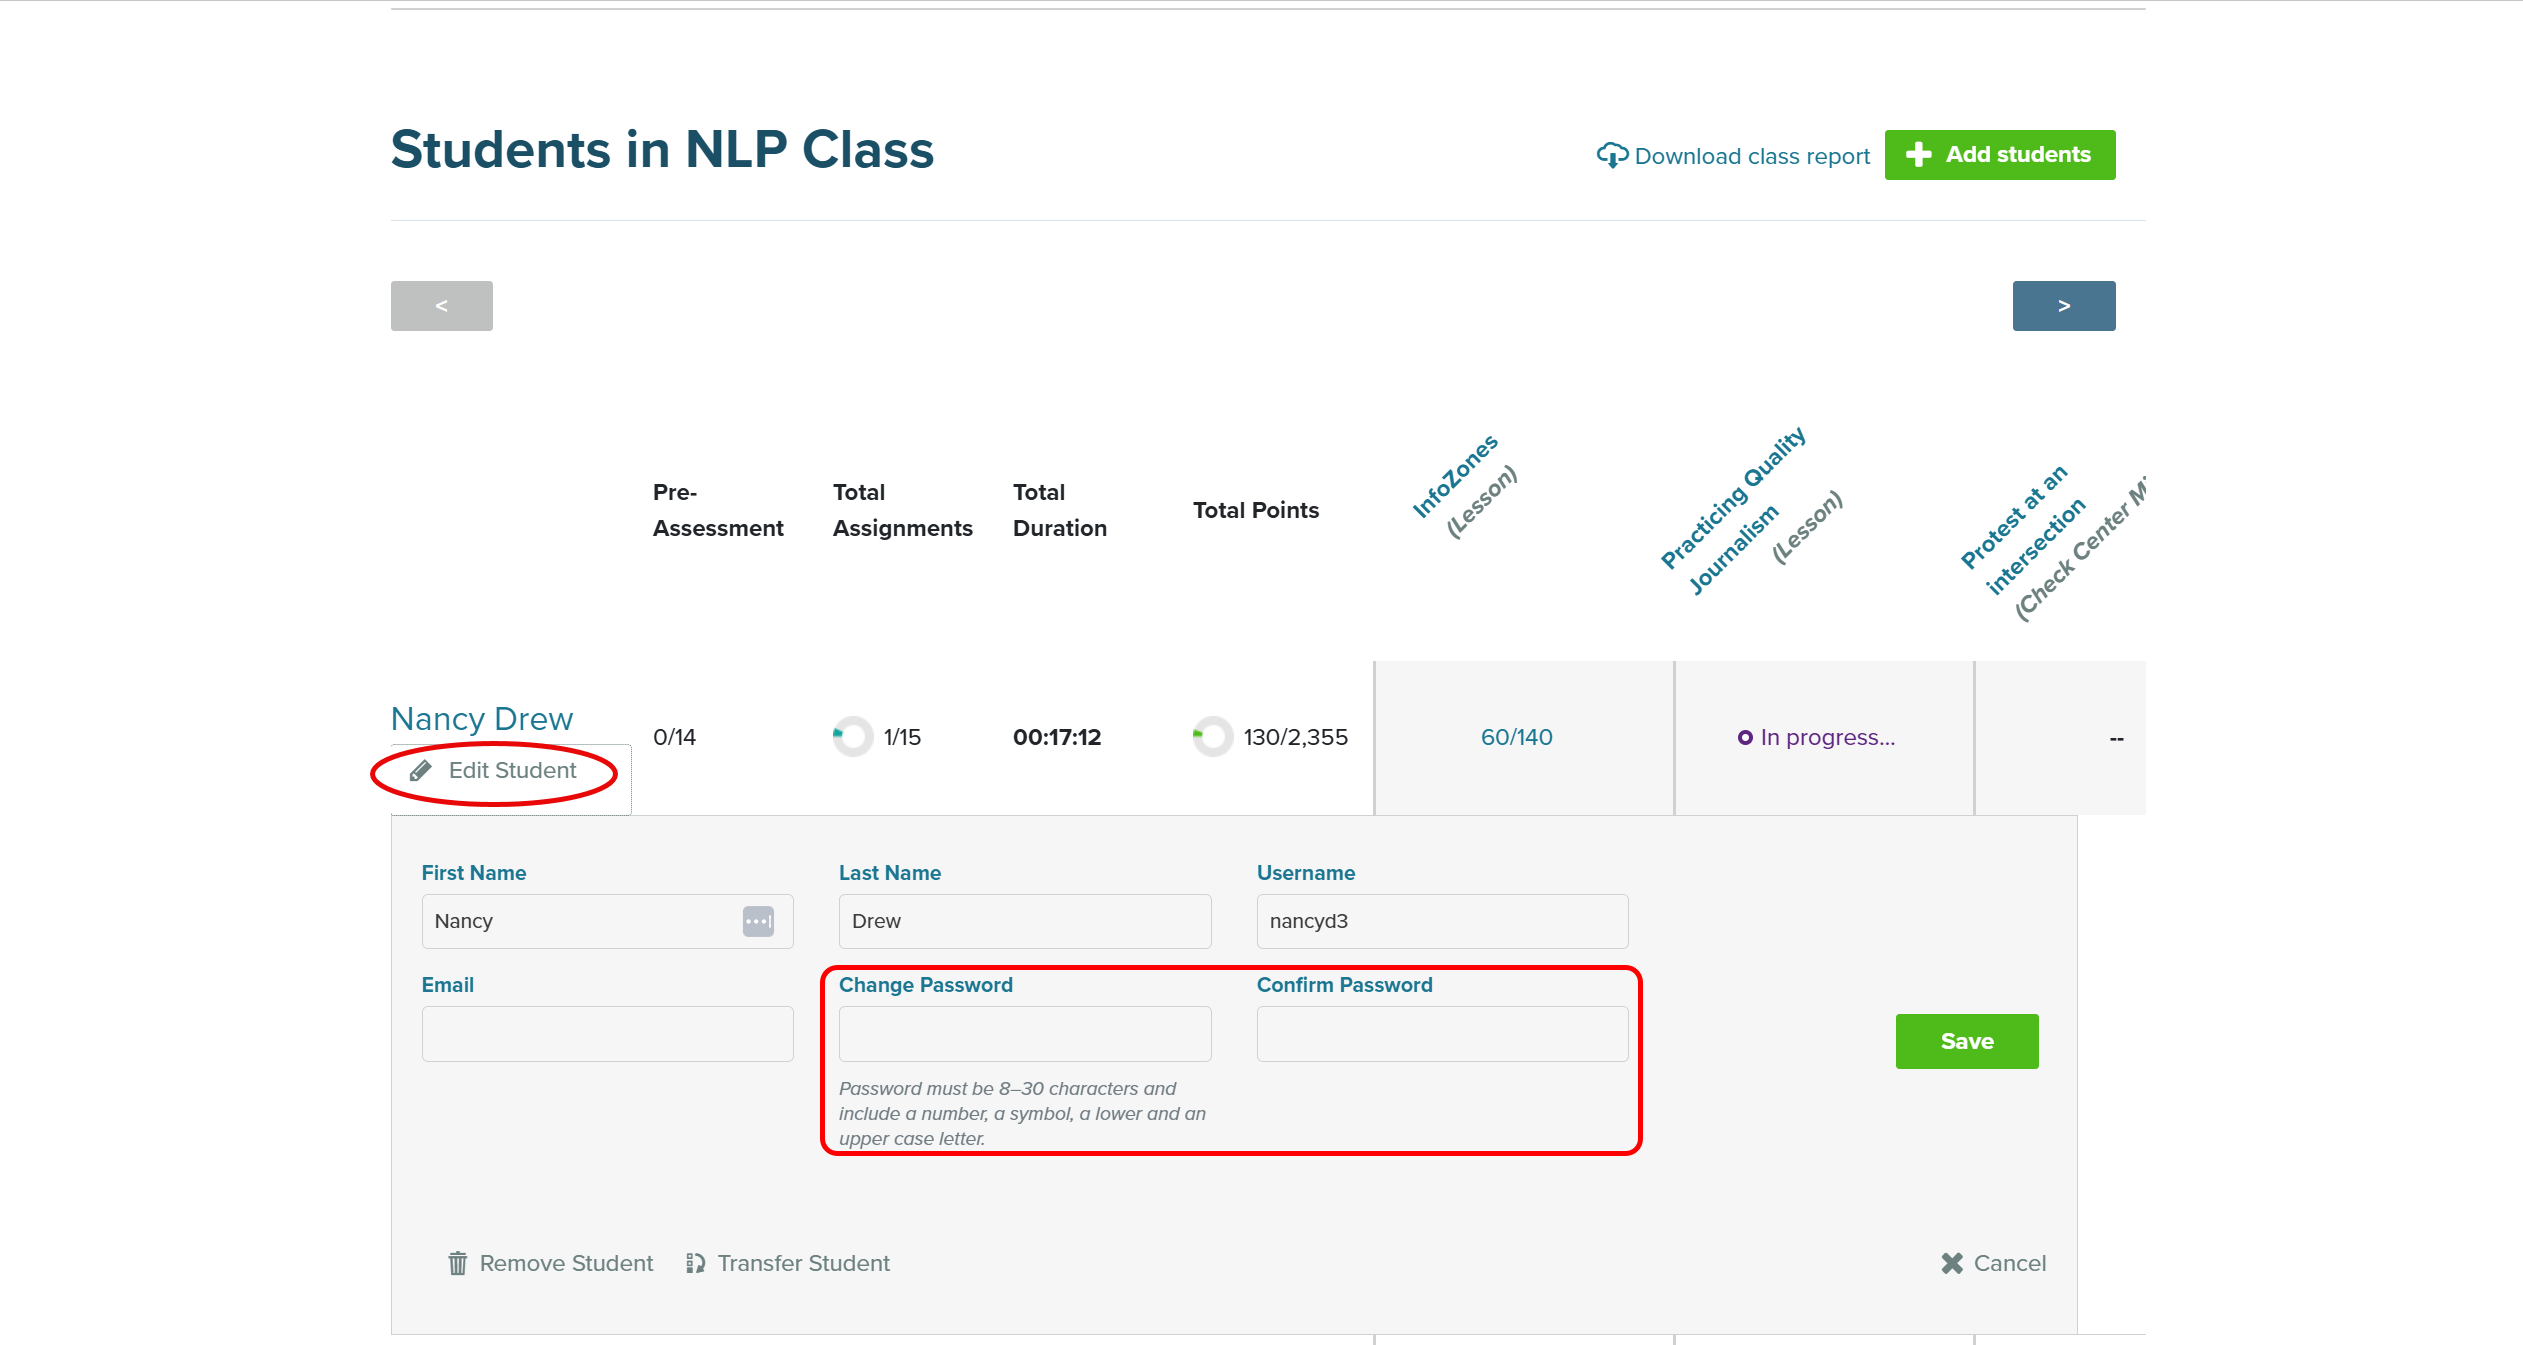Click the plus icon on Add students
Viewport: 2523px width, 1345px height.
click(1918, 154)
